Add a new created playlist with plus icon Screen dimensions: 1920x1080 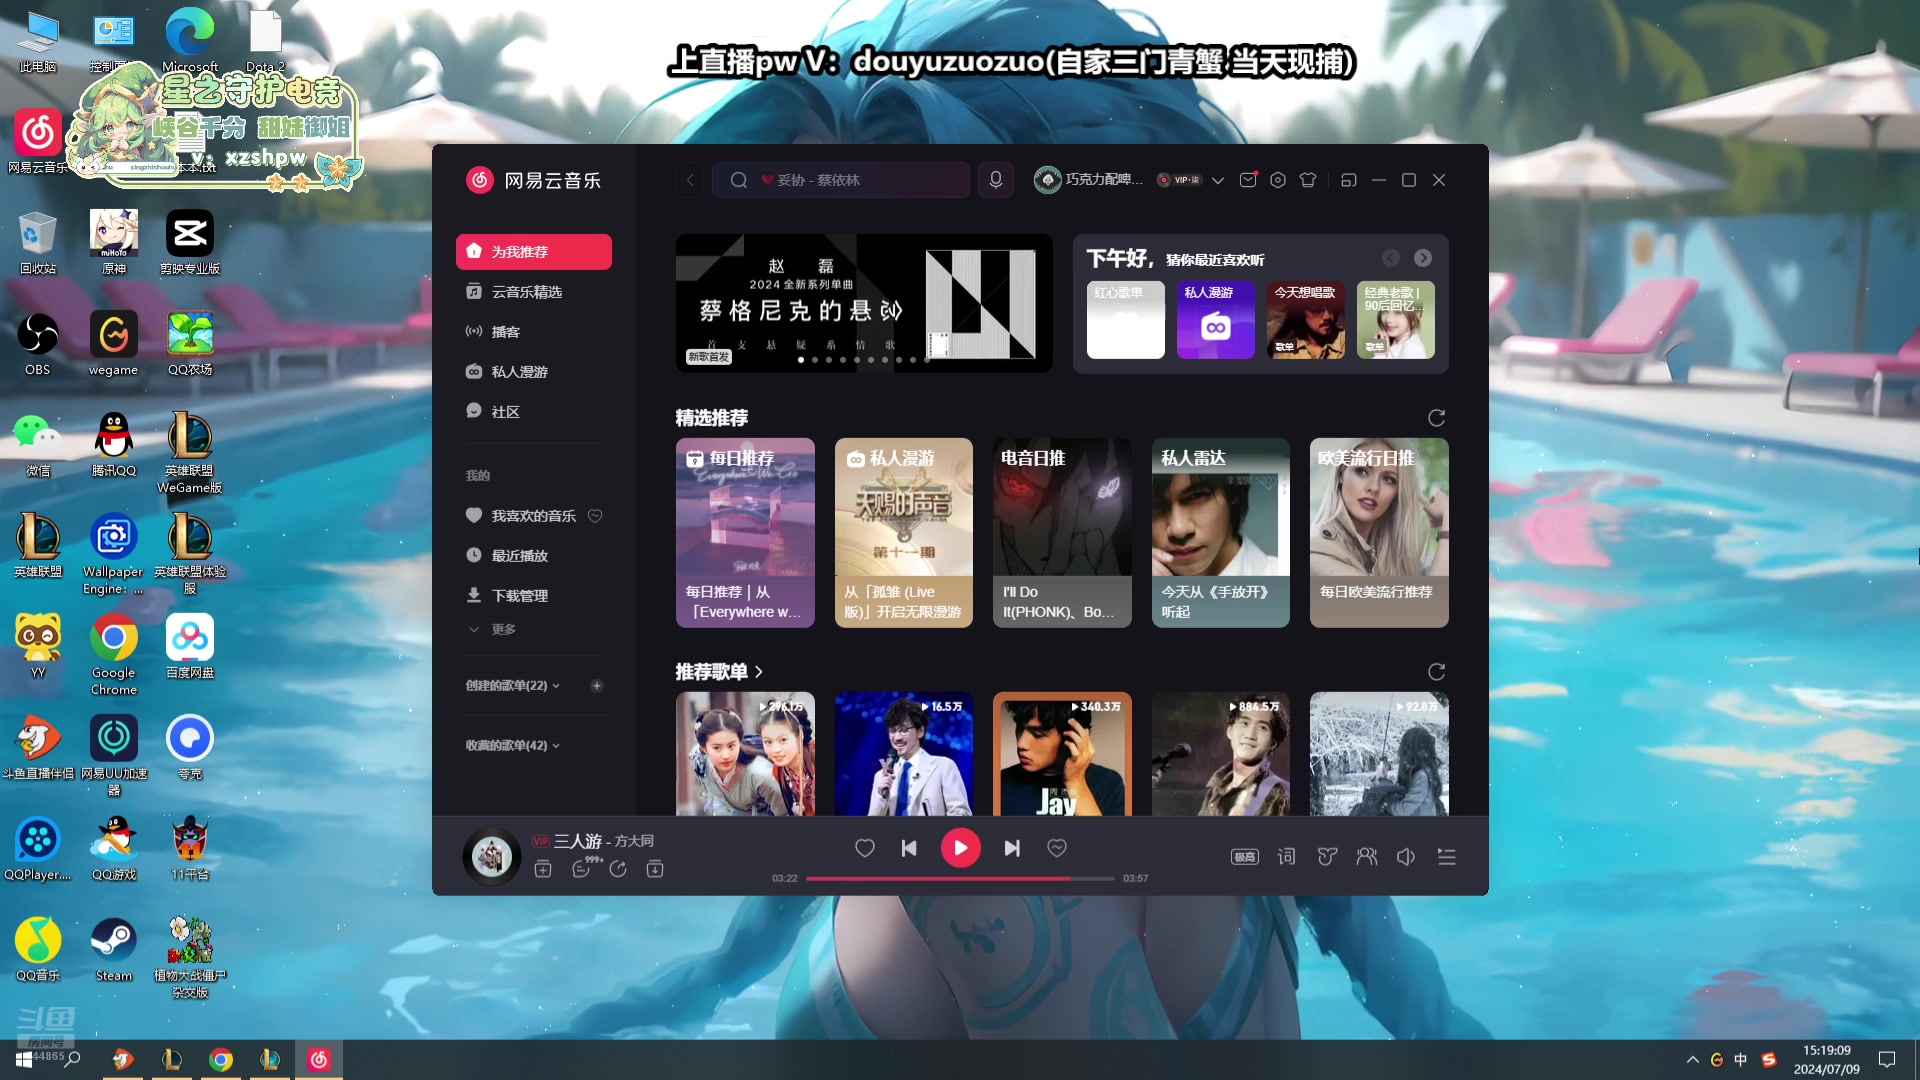(x=597, y=686)
